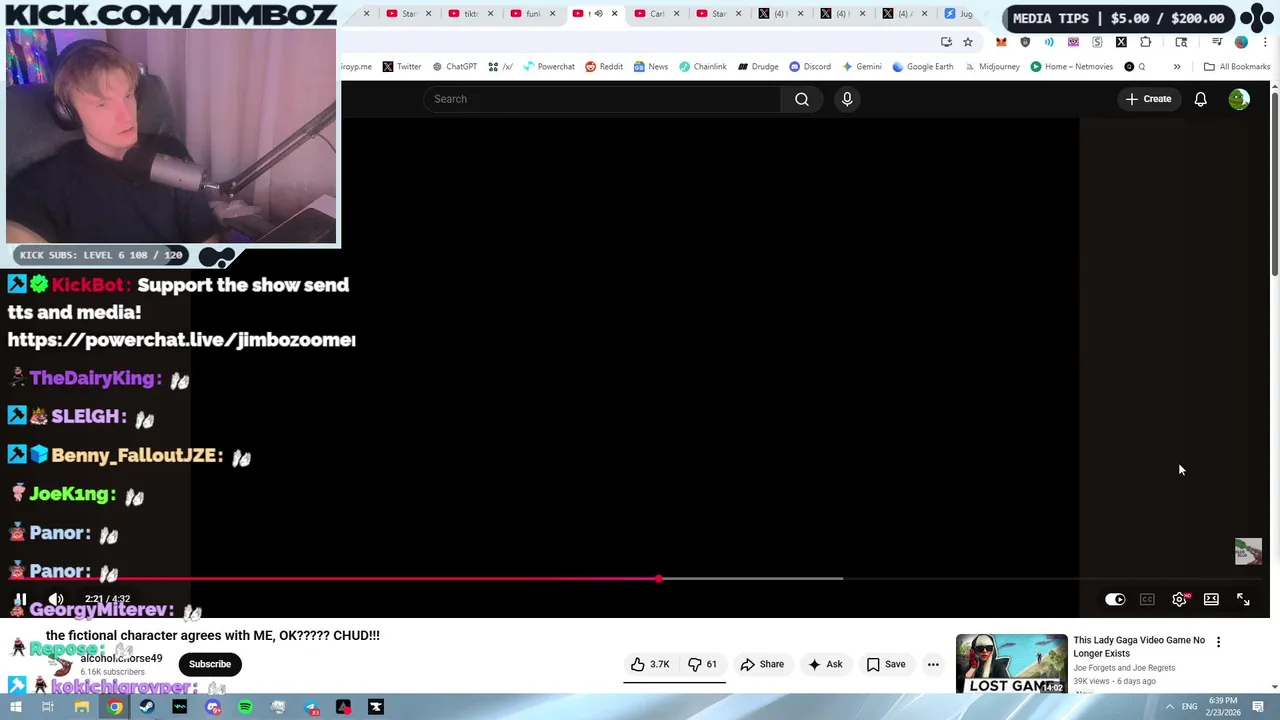Open the browser Extensions puzzle icon
This screenshot has height=720, width=1280.
[x=1146, y=42]
